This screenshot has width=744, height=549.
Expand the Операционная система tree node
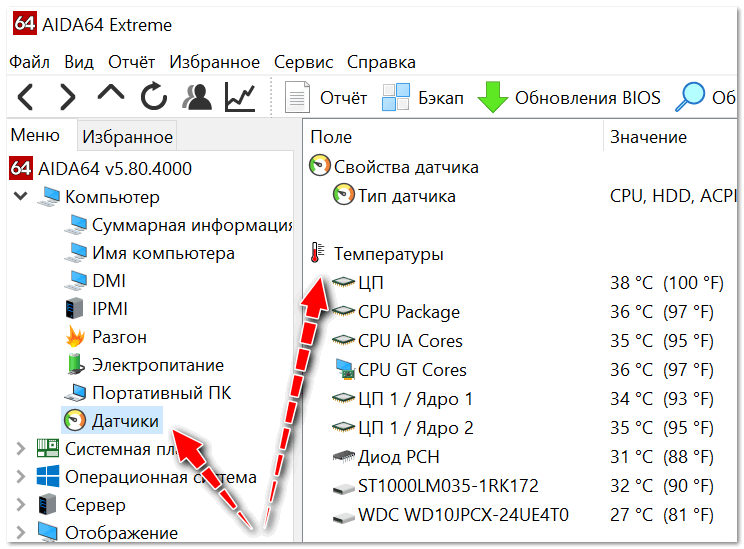(20, 476)
